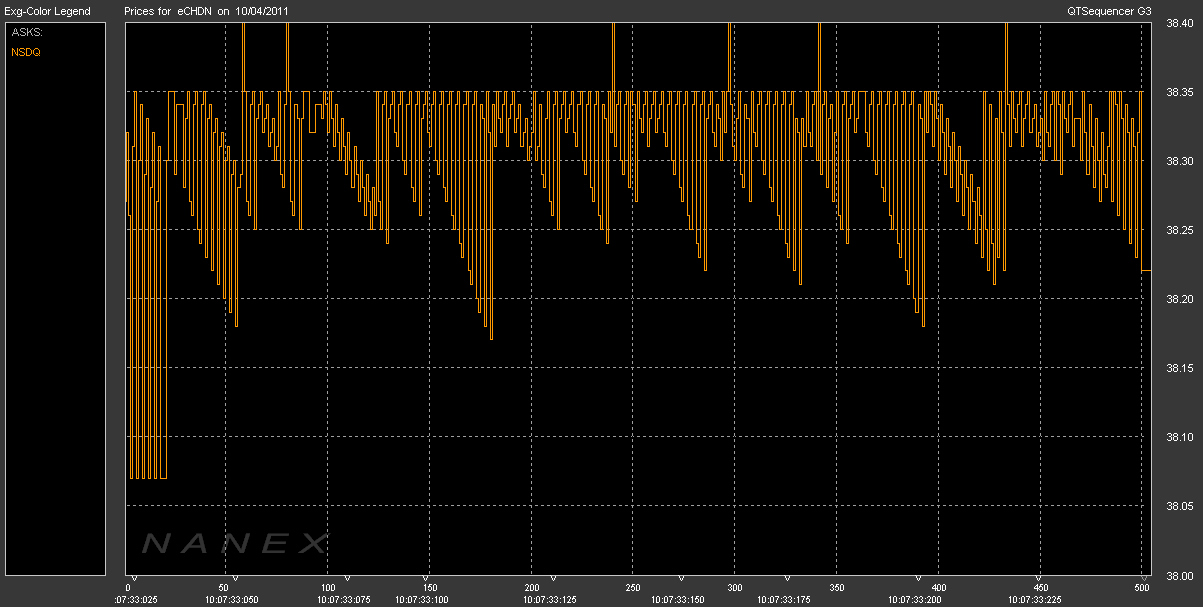
Task: Click the 38.10 price axis label
Action: pos(1180,438)
